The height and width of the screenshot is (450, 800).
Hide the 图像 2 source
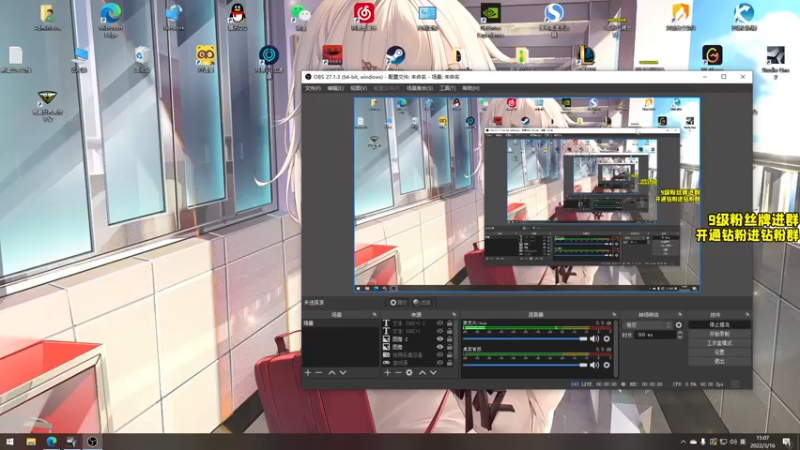pos(440,339)
